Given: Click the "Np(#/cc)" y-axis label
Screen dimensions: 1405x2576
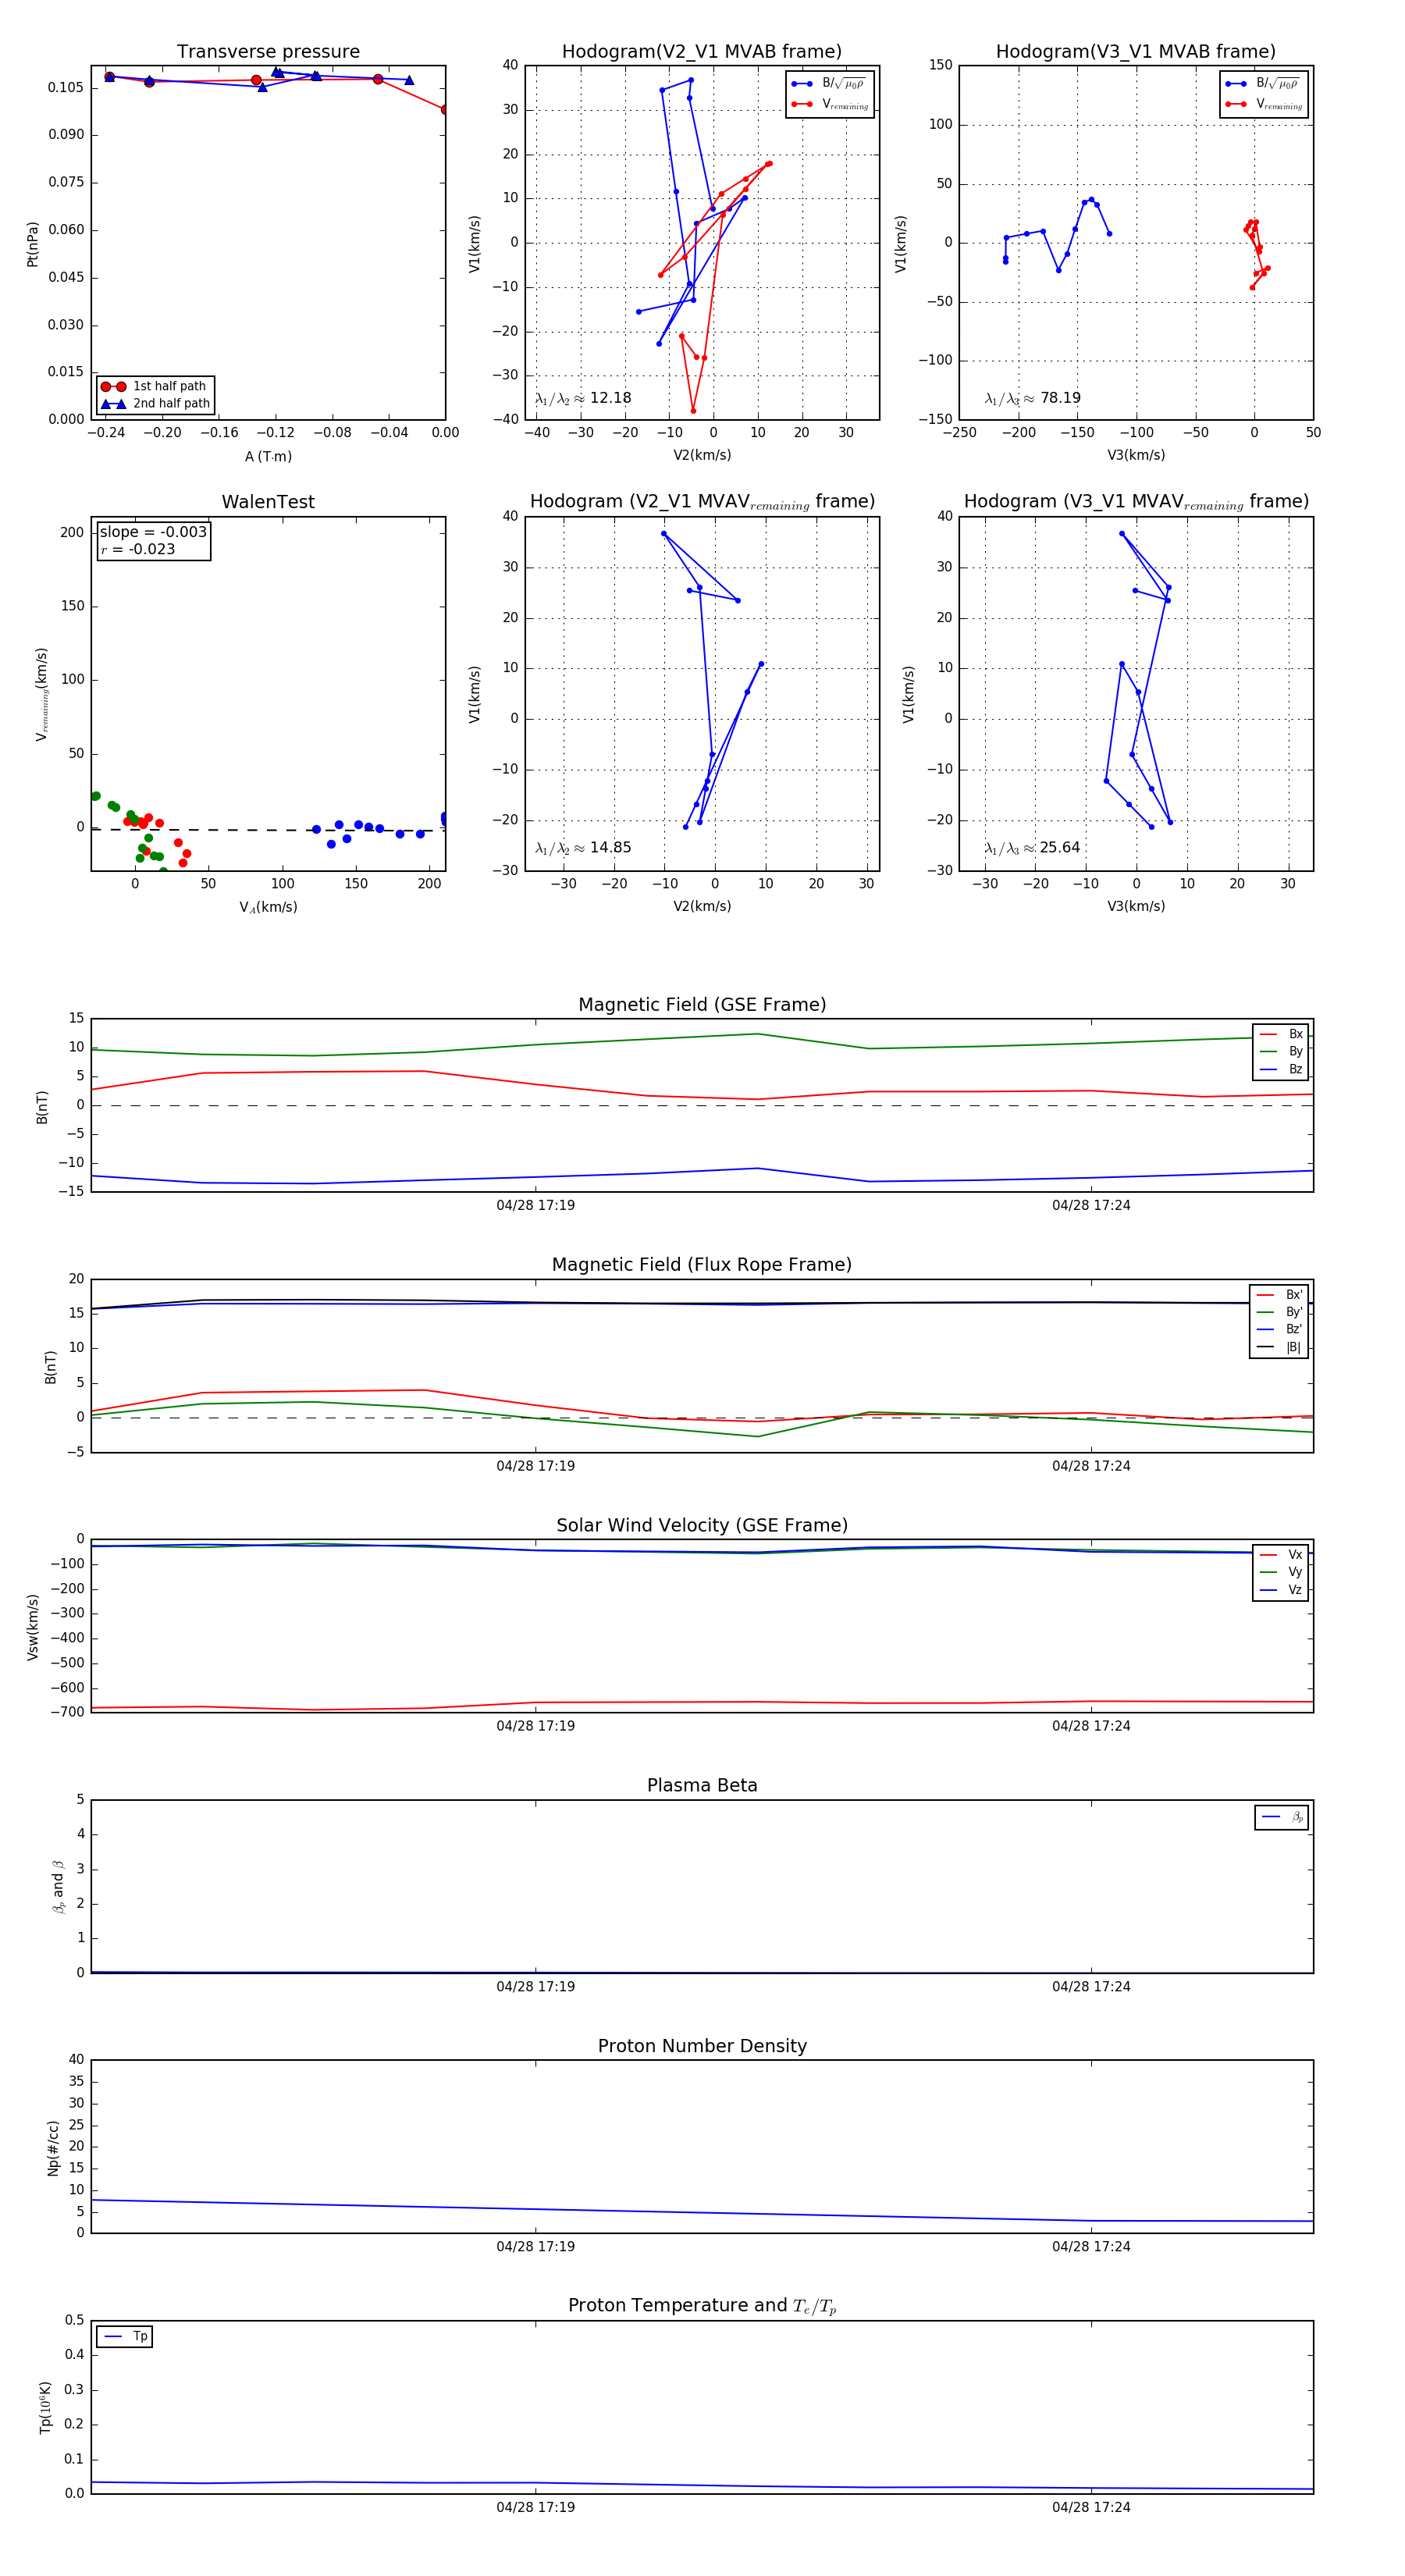Looking at the screenshot, I should pyautogui.click(x=53, y=2149).
